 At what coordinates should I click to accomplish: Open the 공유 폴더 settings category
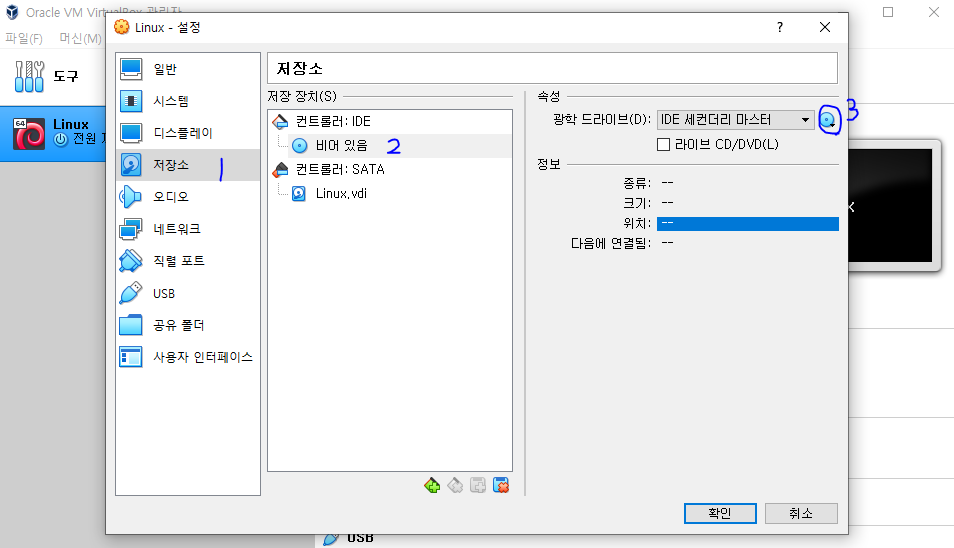187,325
